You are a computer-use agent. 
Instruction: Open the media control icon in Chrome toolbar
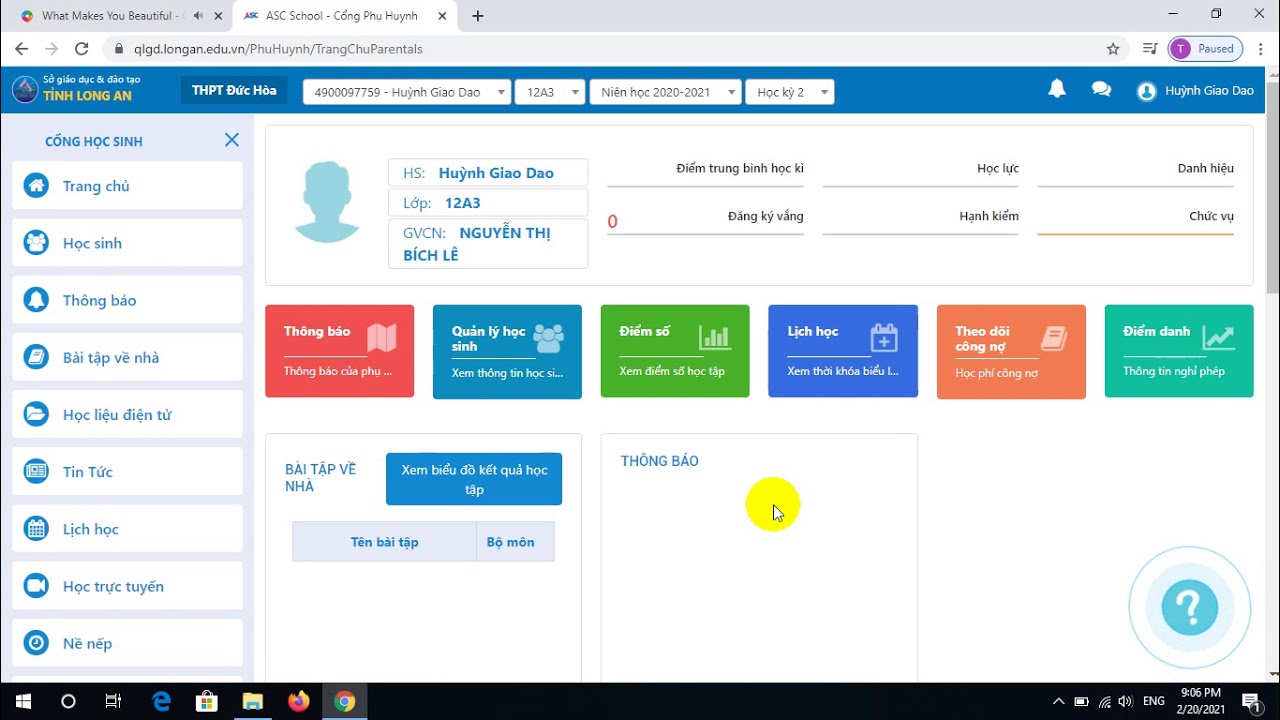1150,48
